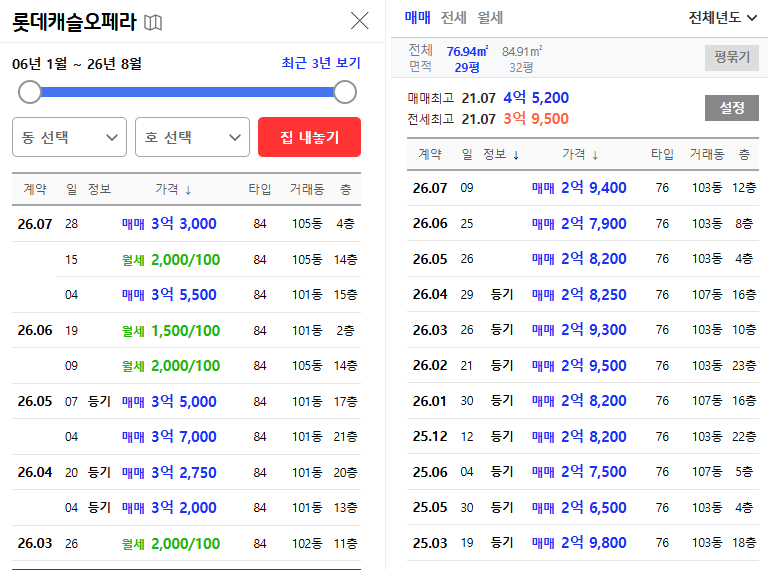
Task: Click the 타입 header in the right table
Action: [662, 155]
